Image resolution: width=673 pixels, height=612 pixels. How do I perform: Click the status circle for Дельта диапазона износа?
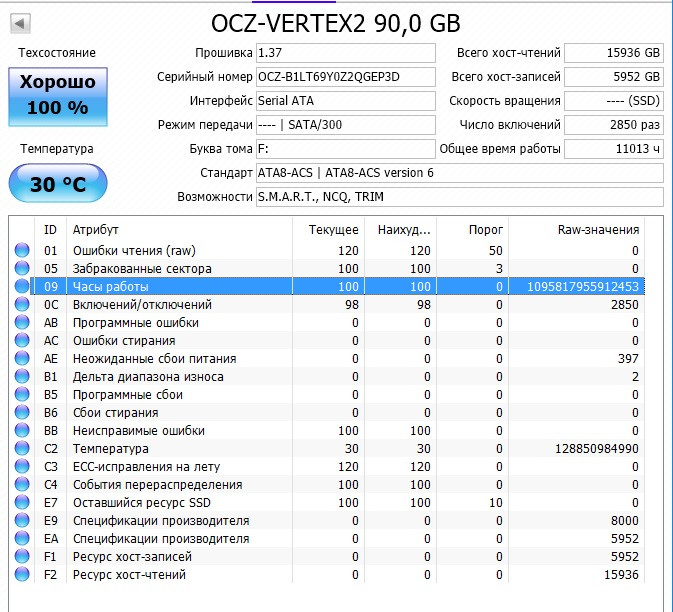click(x=22, y=376)
